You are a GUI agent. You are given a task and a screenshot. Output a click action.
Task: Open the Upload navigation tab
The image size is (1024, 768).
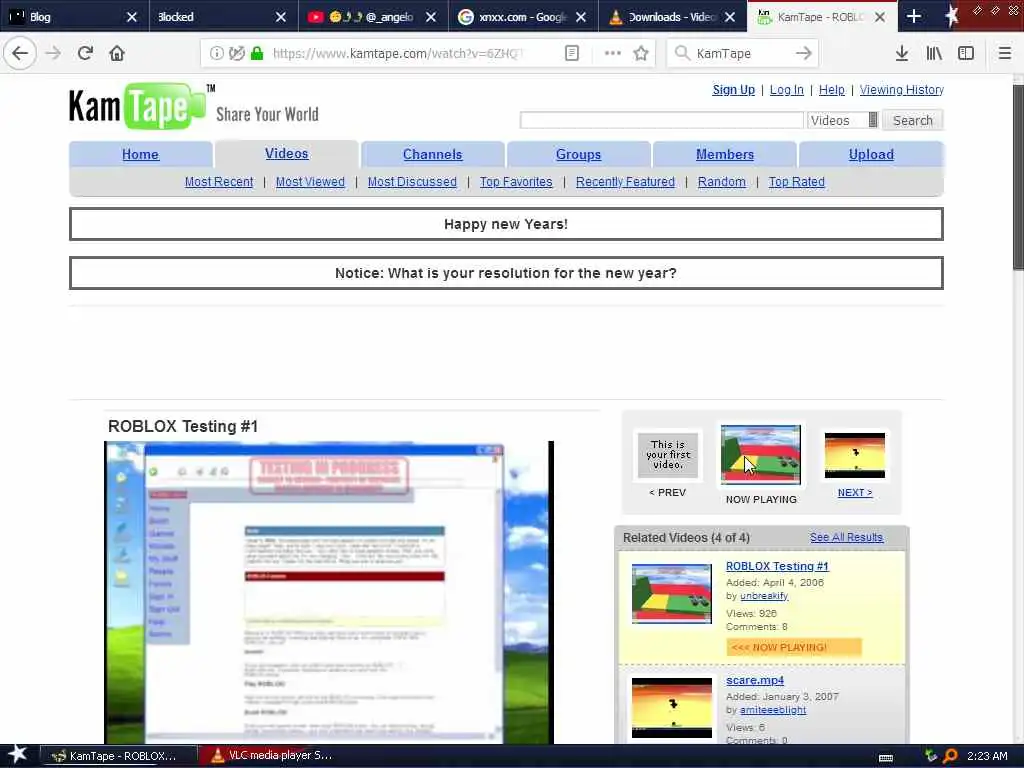pyautogui.click(x=871, y=155)
